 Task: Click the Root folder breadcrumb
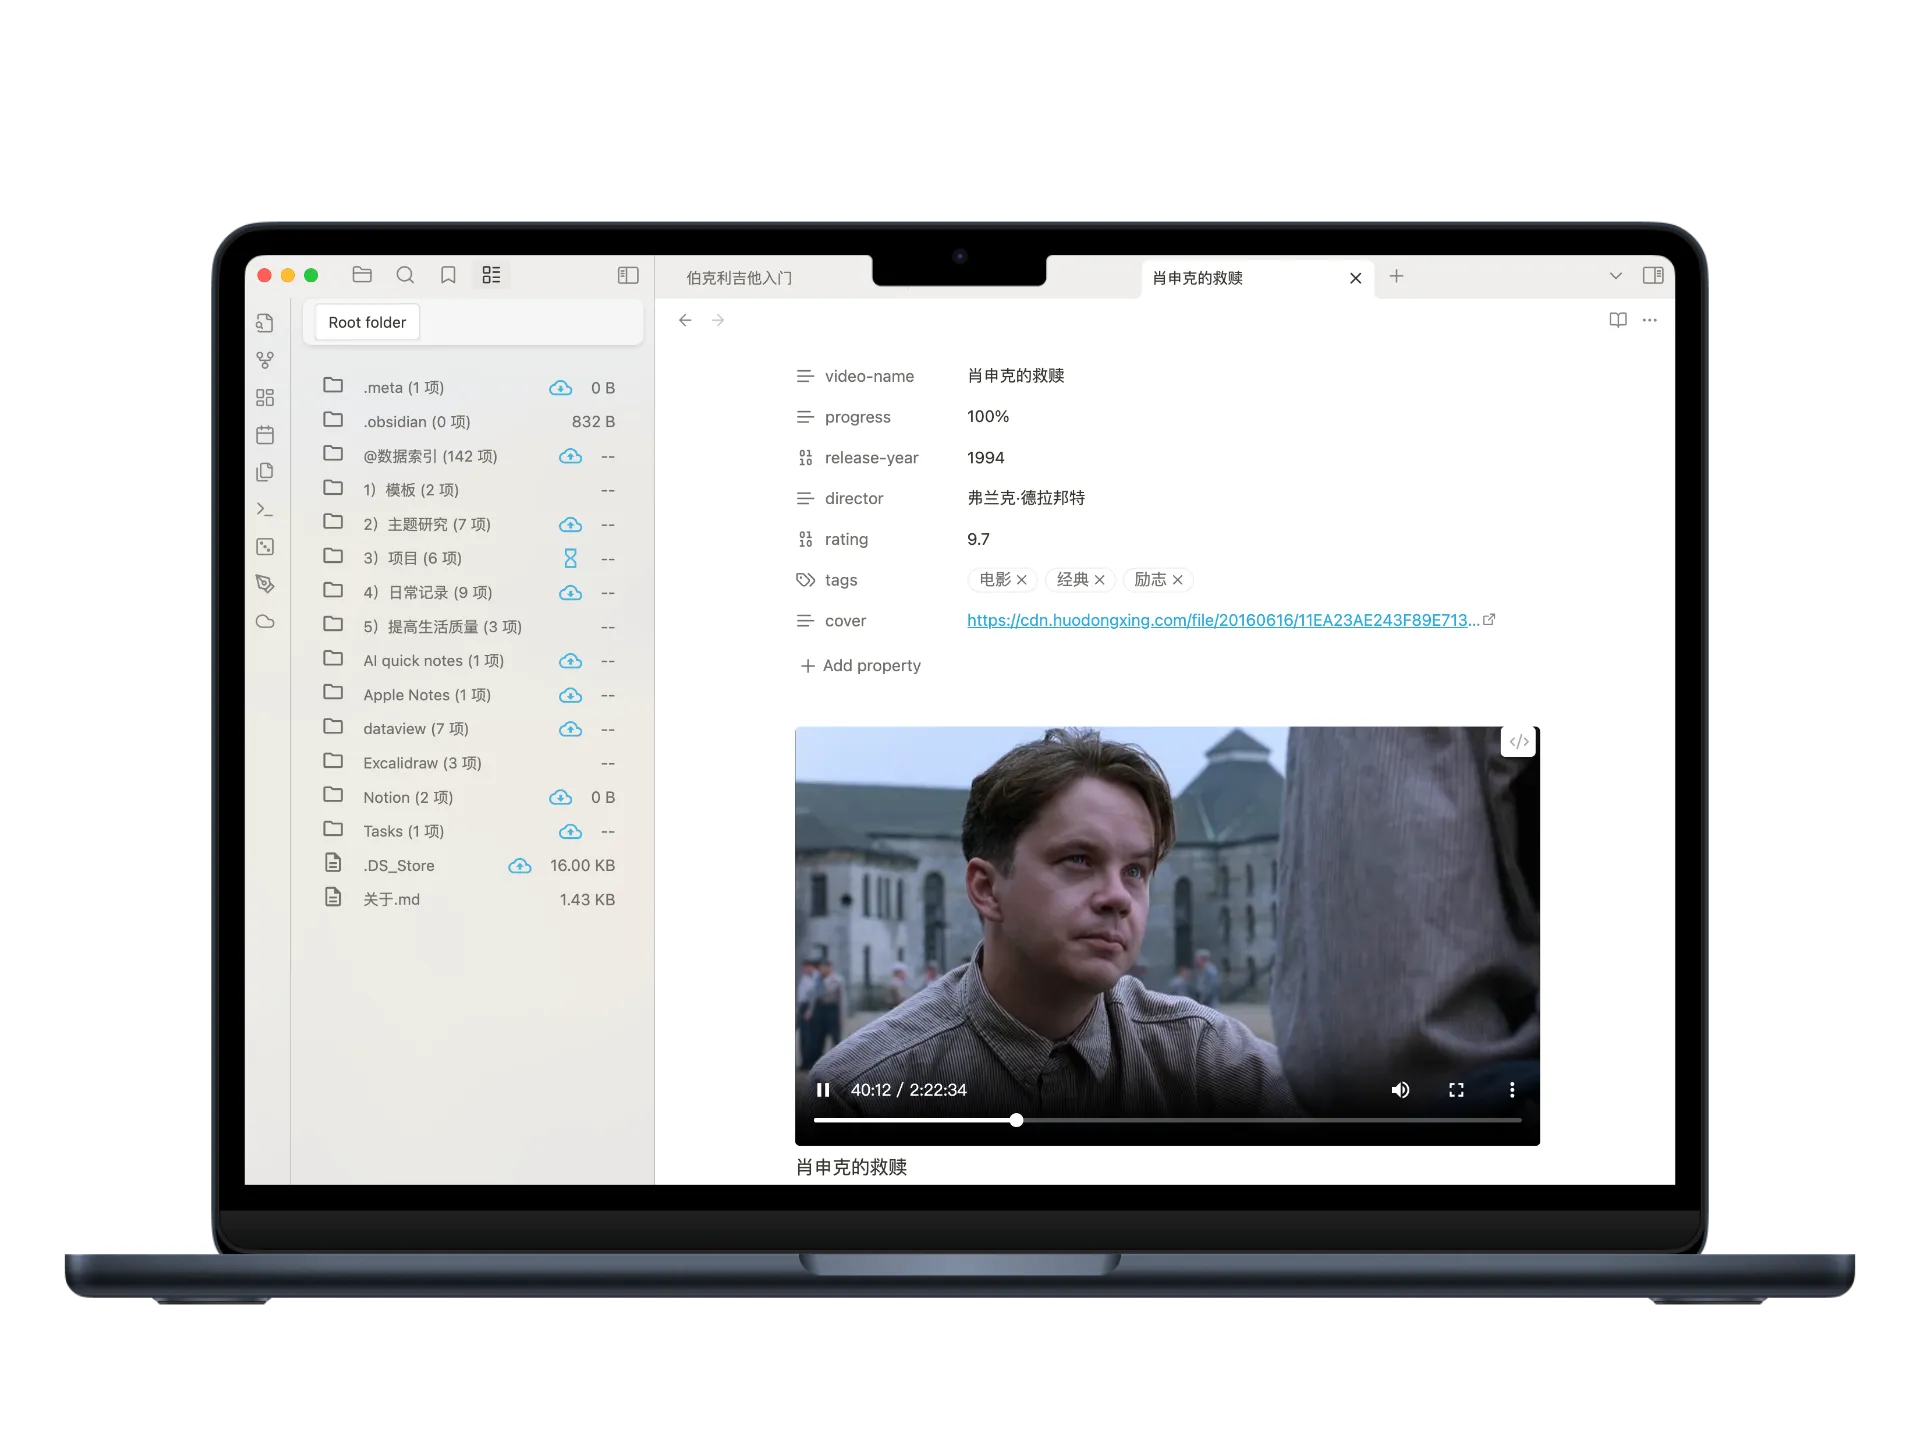click(367, 322)
